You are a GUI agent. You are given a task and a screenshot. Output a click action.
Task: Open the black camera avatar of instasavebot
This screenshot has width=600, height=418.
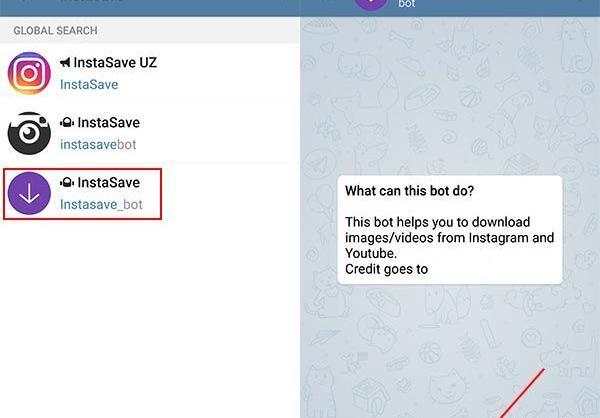click(x=29, y=133)
